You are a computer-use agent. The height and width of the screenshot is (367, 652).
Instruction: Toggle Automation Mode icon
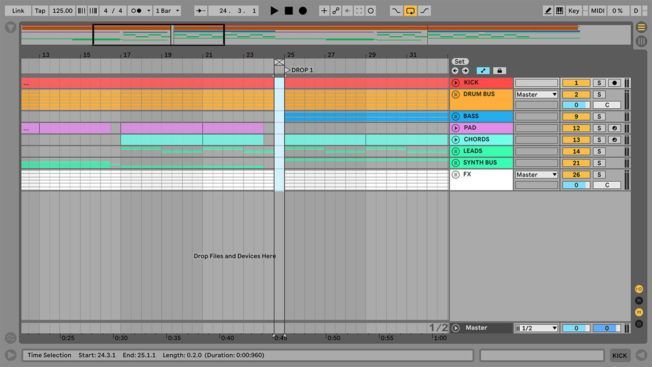pyautogui.click(x=483, y=71)
